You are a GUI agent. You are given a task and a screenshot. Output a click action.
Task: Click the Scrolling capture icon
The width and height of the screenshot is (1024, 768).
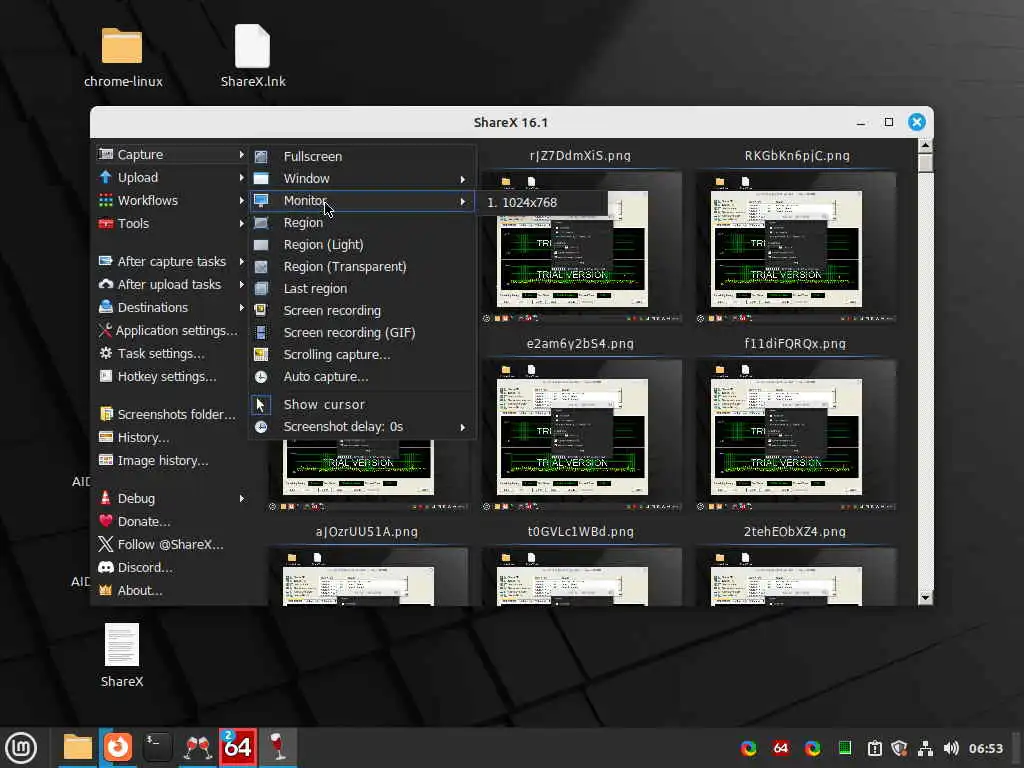click(x=261, y=355)
